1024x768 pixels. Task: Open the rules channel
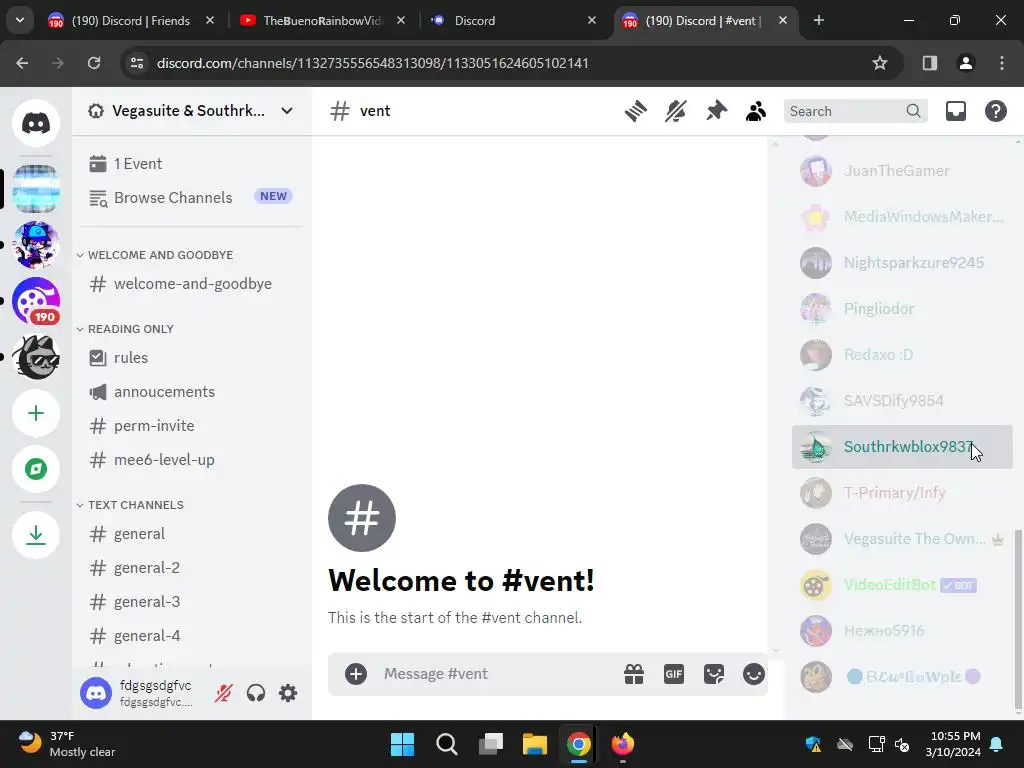click(x=191, y=358)
